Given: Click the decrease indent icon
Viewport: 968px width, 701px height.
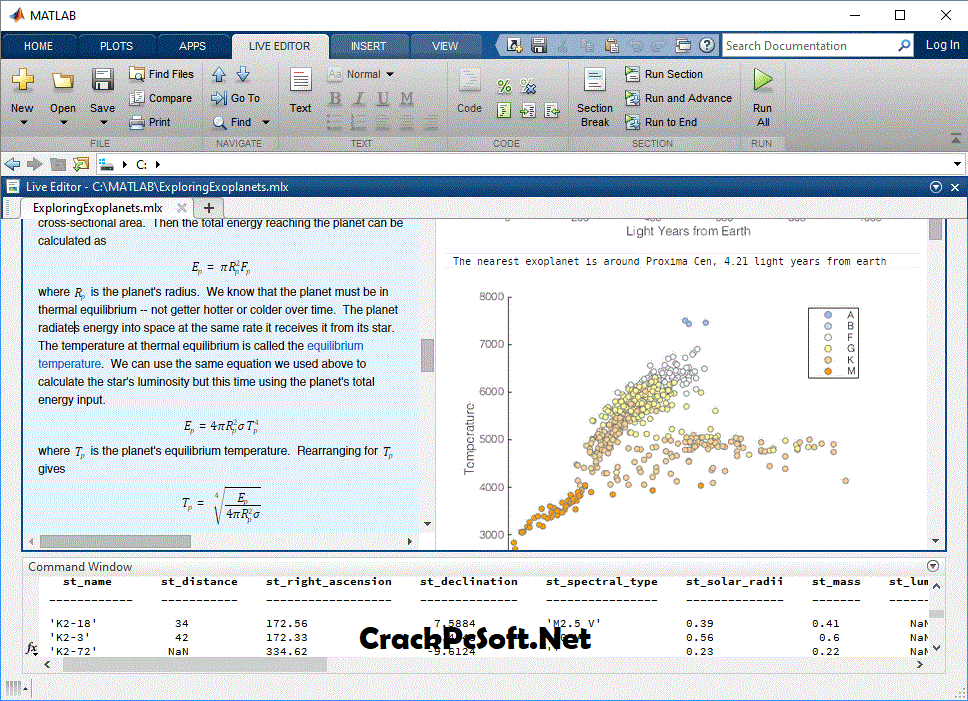Looking at the screenshot, I should (x=552, y=110).
